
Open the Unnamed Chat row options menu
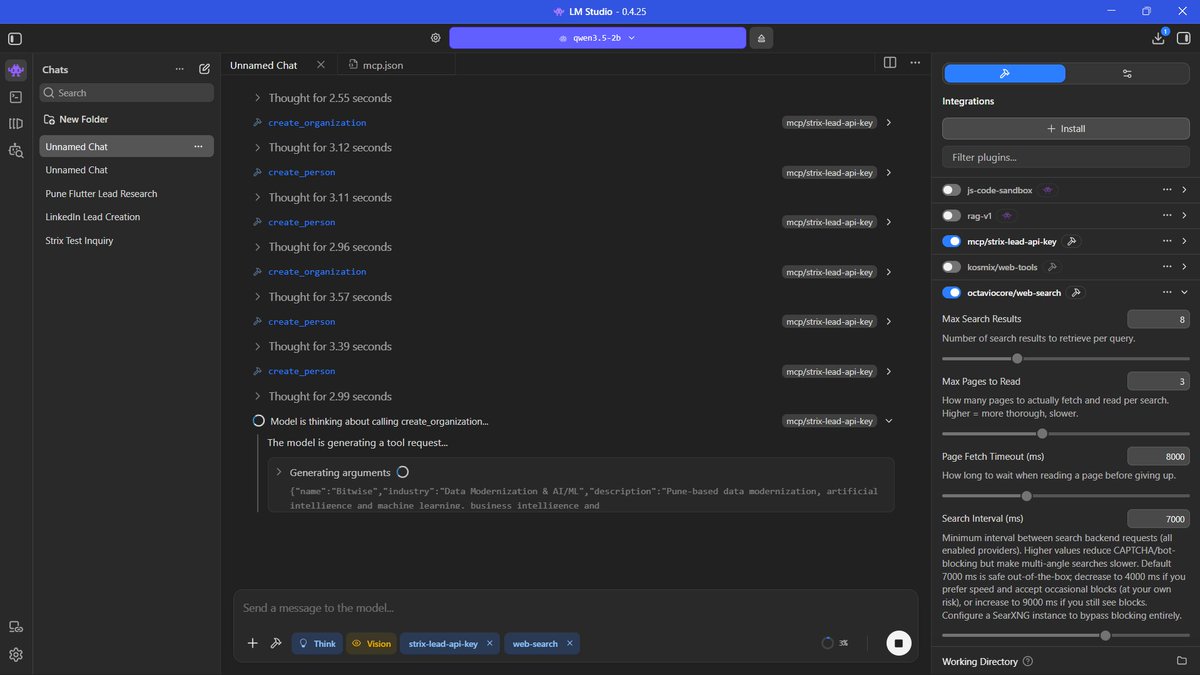pyautogui.click(x=198, y=146)
